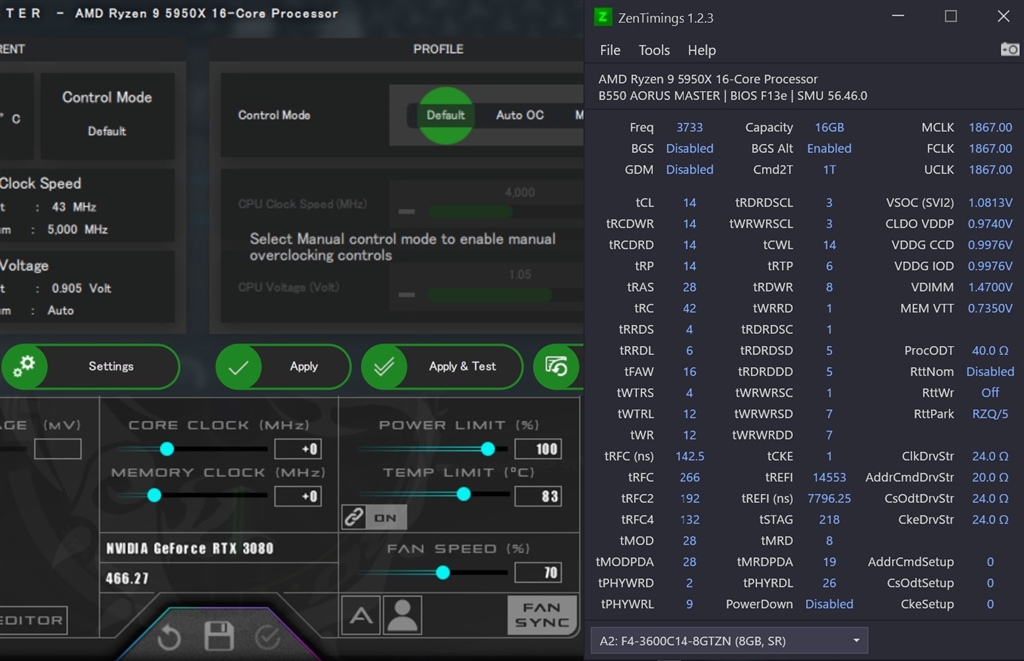Adjust the Fan Speed slider handle
Image resolution: width=1024 pixels, height=661 pixels.
[443, 573]
